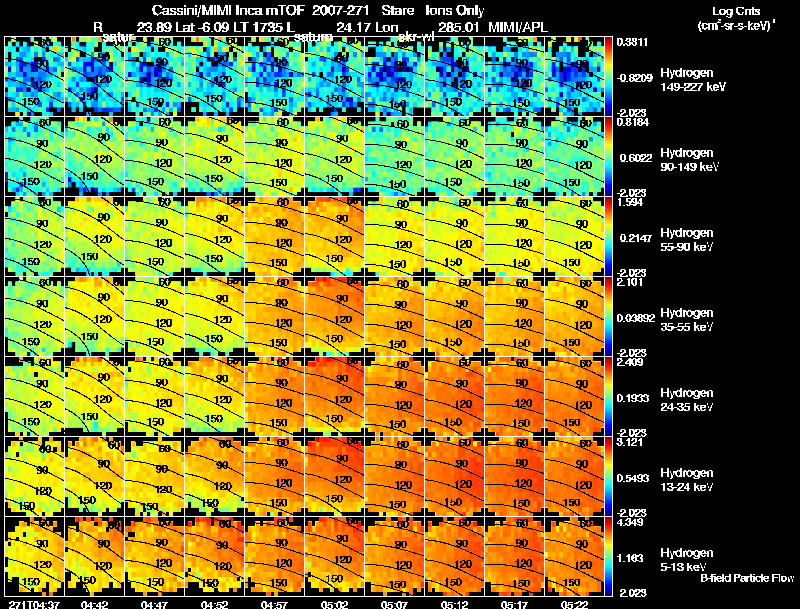Click the color scale bar for 24-35 keV row
The height and width of the screenshot is (609, 800).
pyautogui.click(x=608, y=396)
